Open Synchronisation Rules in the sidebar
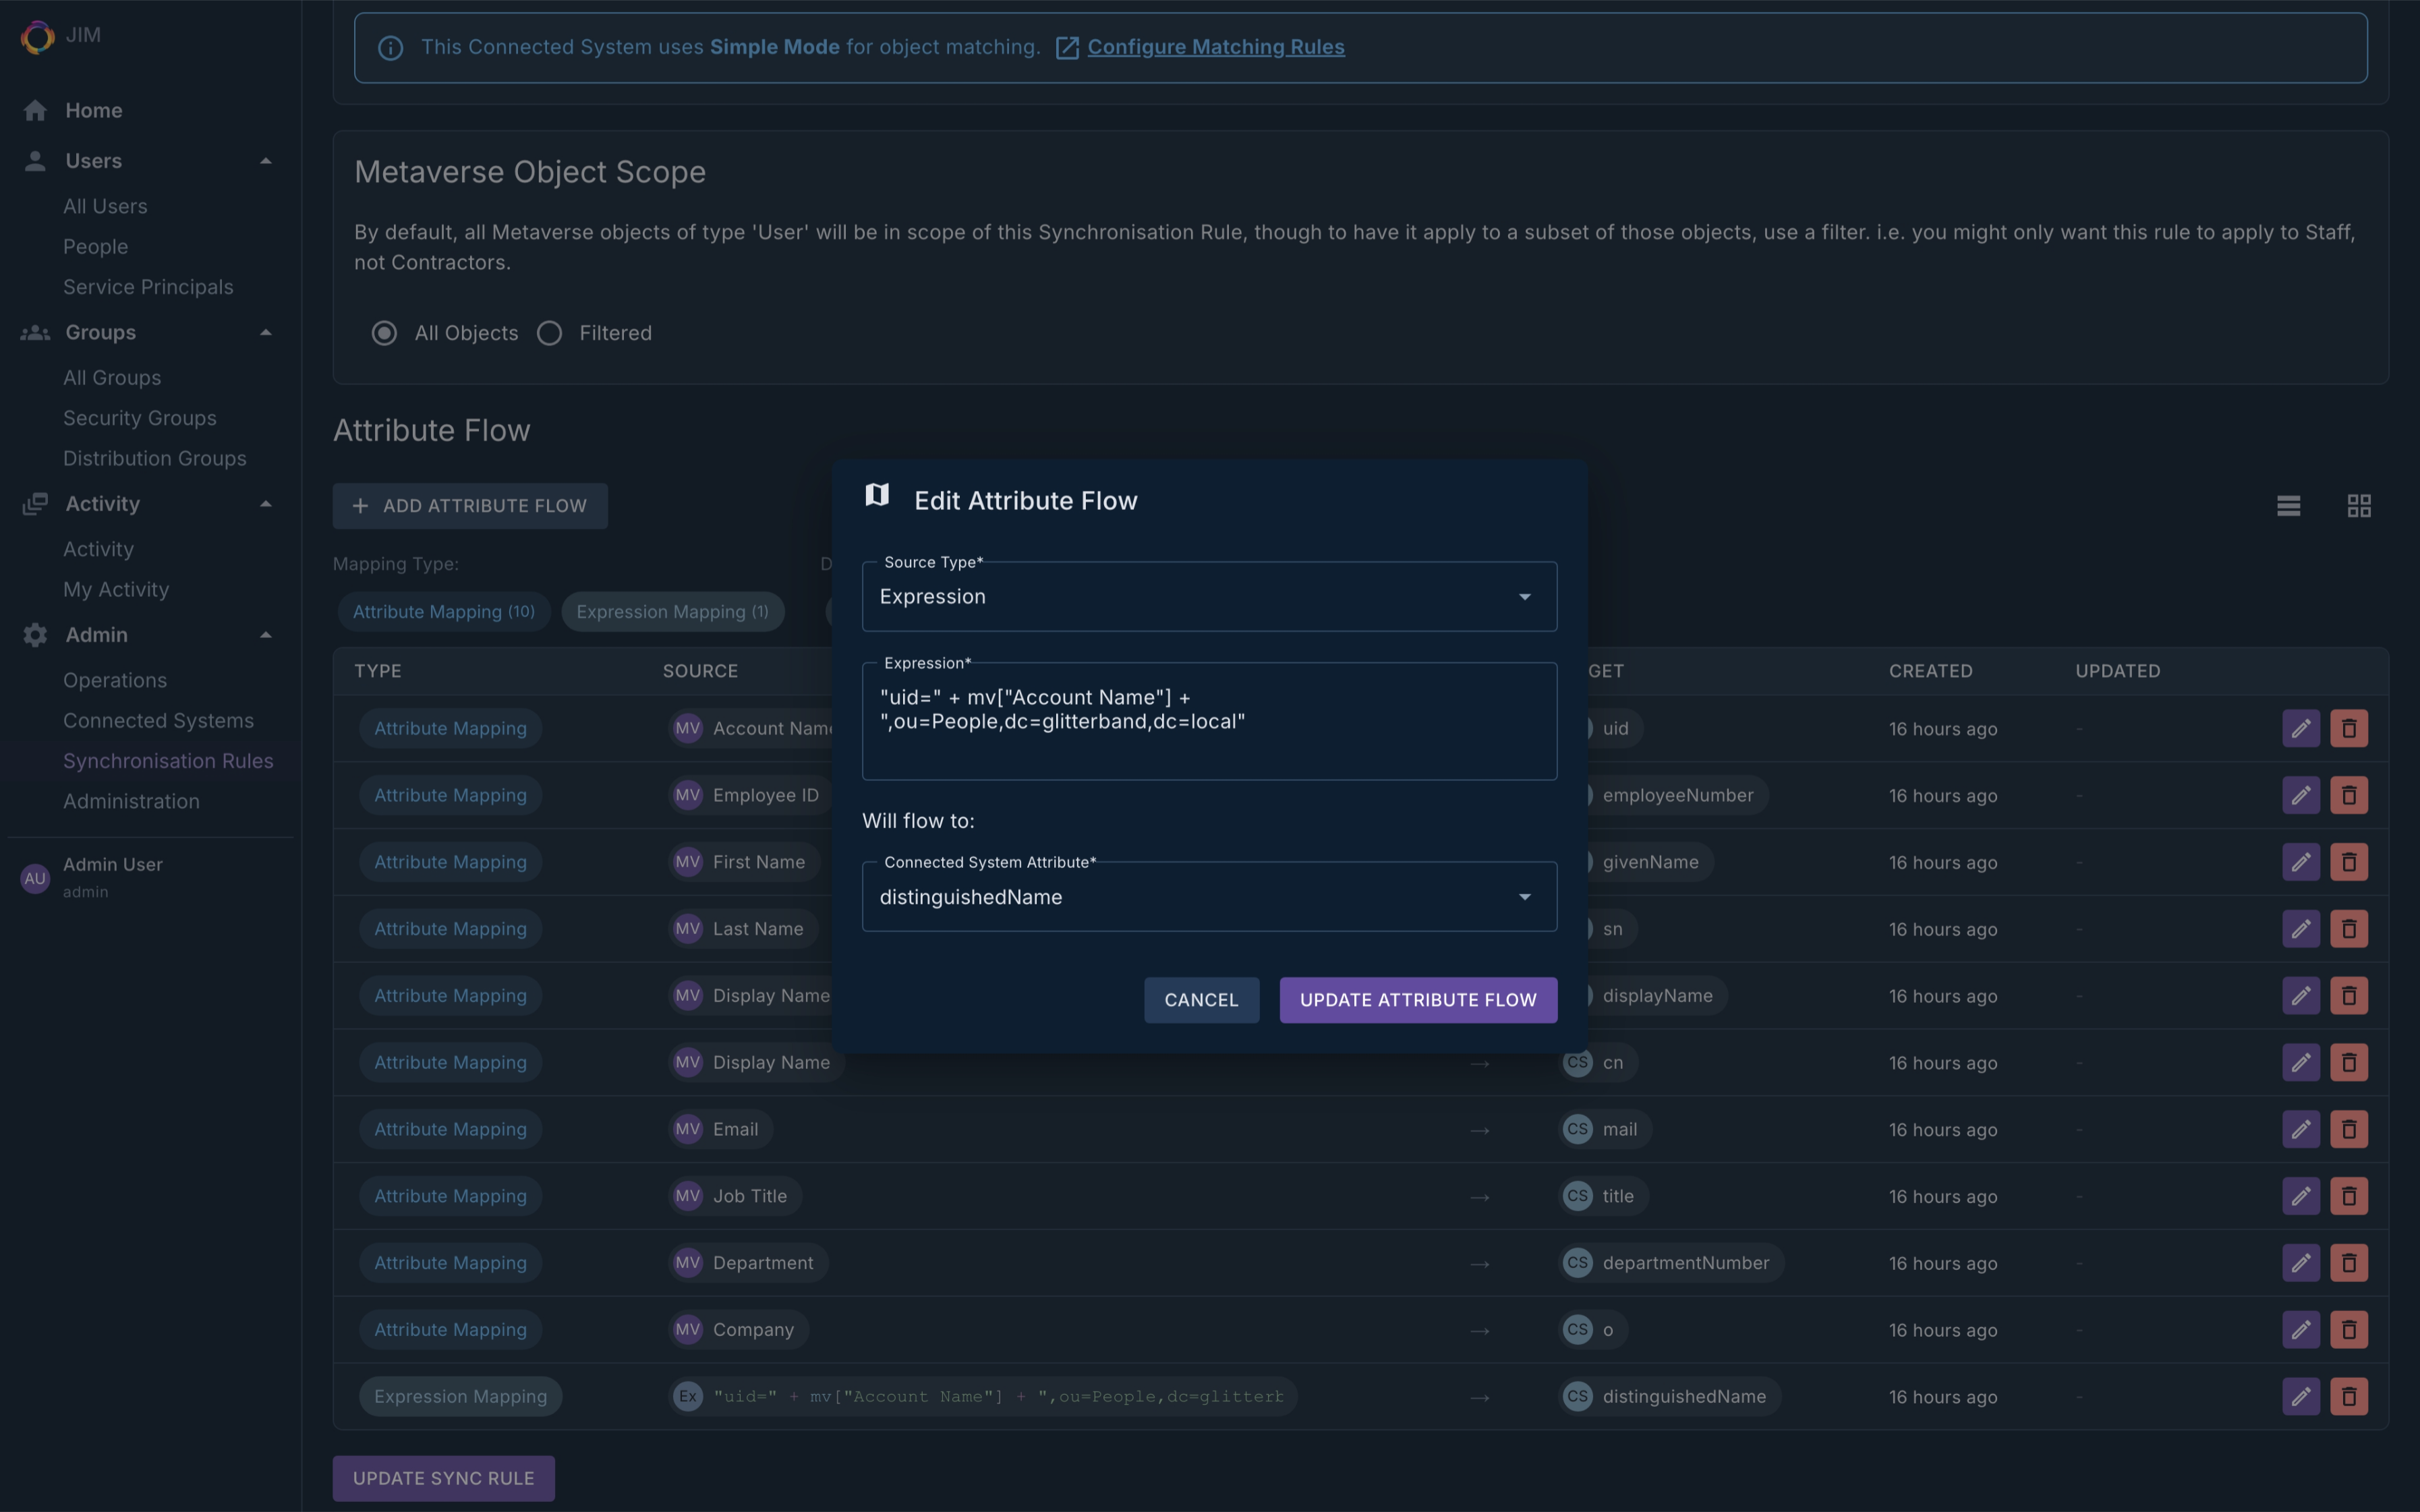The image size is (2420, 1512). coord(168,761)
